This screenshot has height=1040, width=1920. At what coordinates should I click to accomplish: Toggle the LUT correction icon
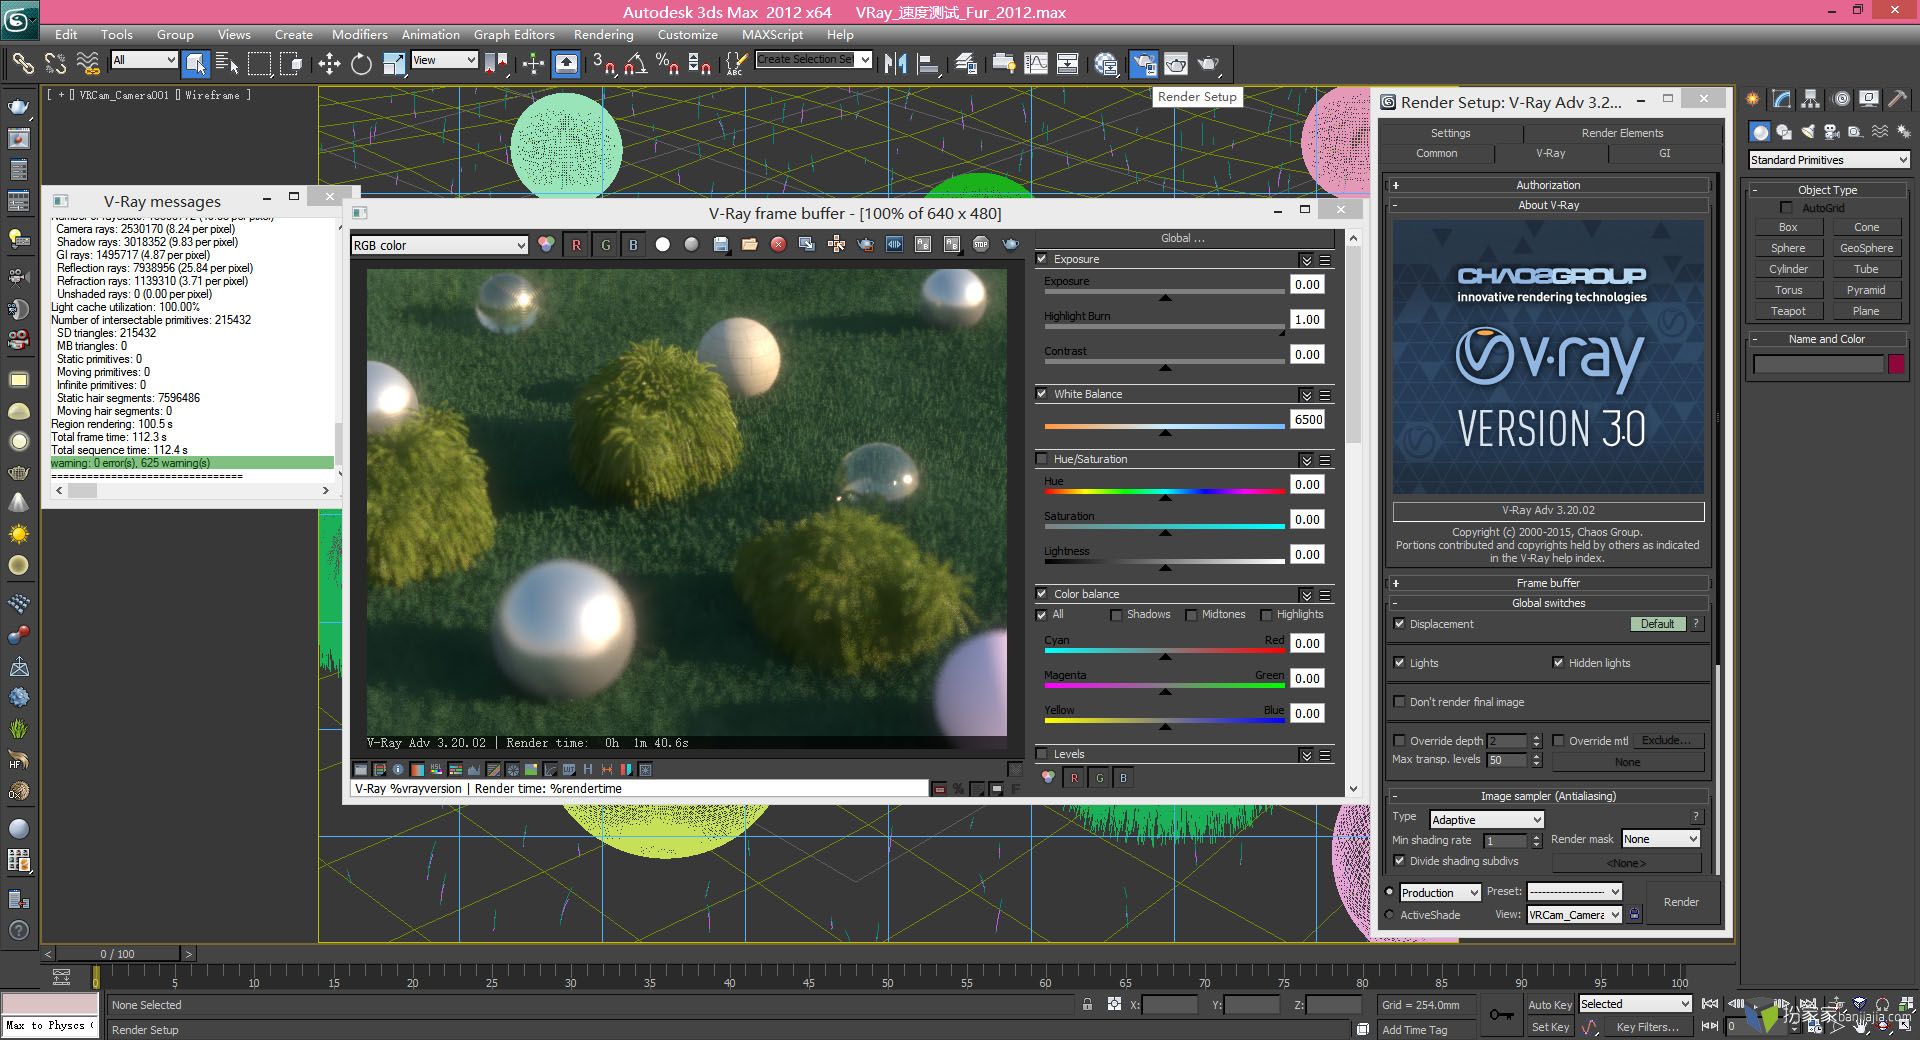(569, 770)
